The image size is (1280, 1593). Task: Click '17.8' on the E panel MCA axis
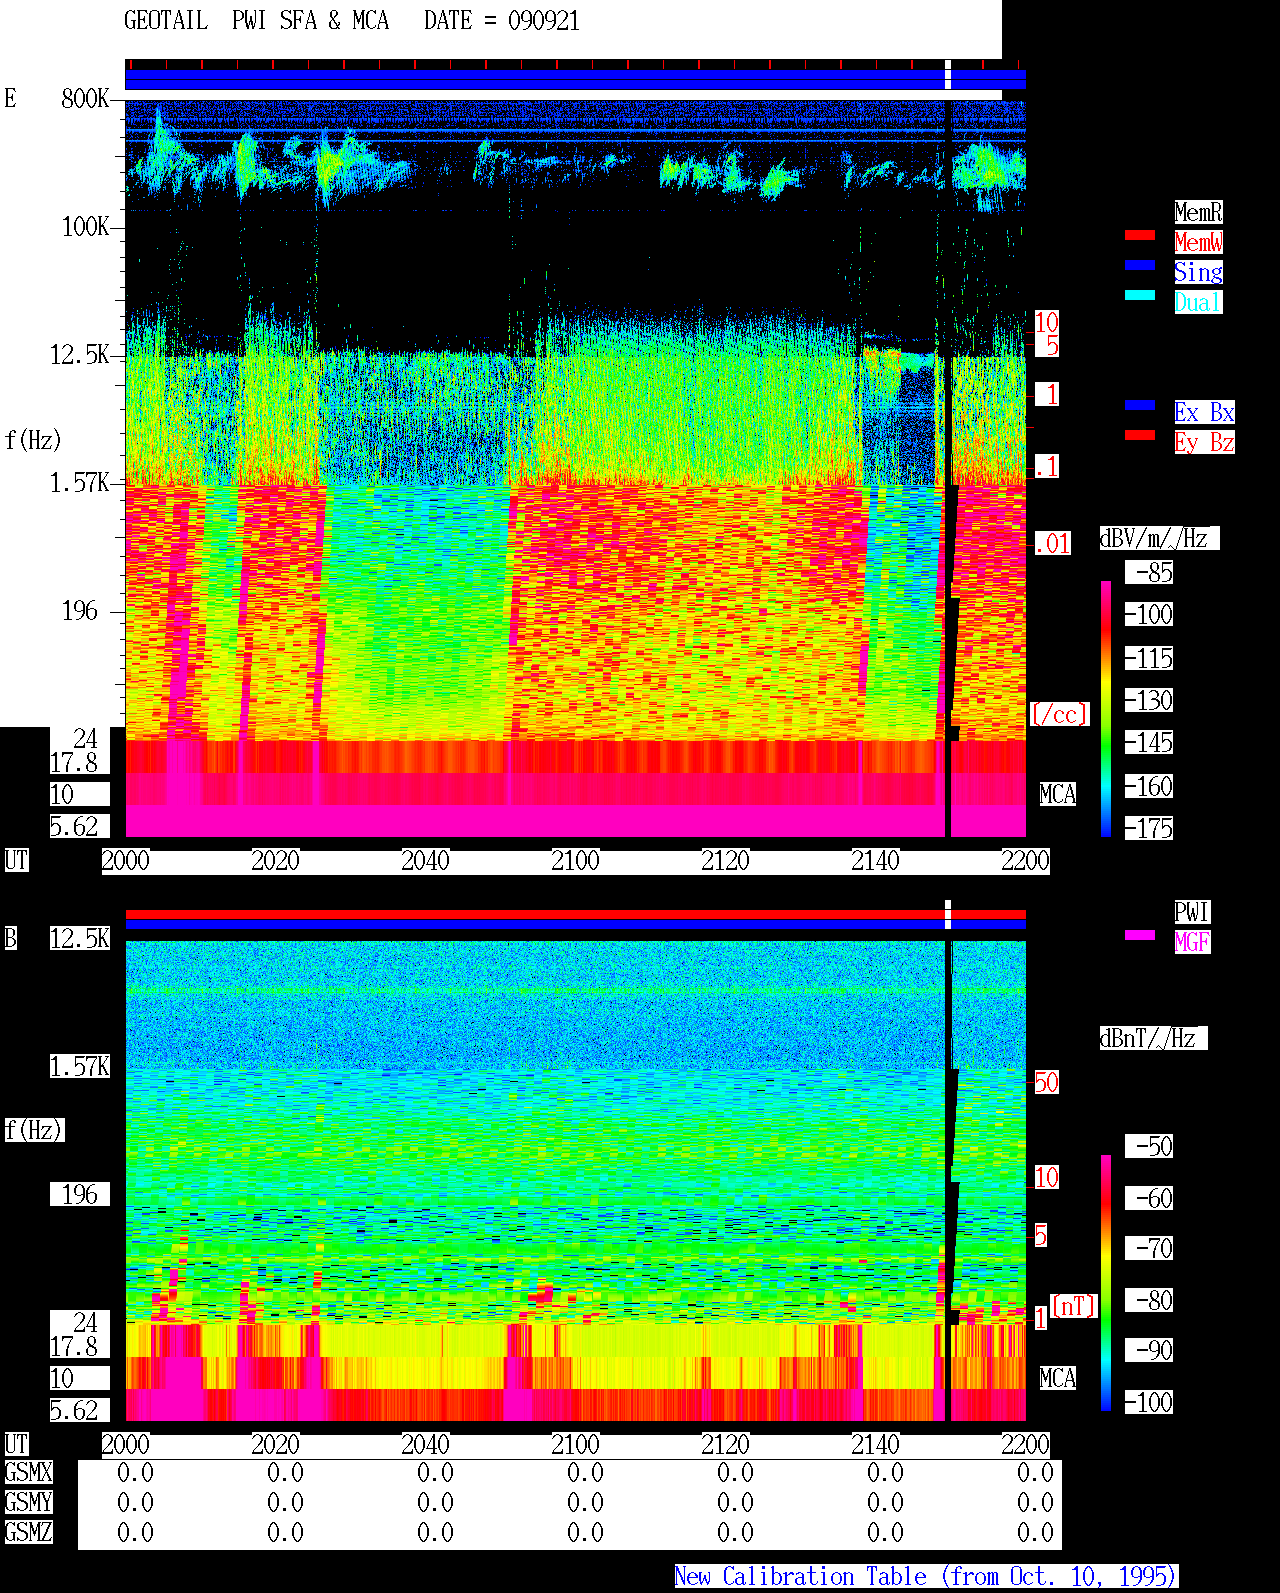click(74, 762)
